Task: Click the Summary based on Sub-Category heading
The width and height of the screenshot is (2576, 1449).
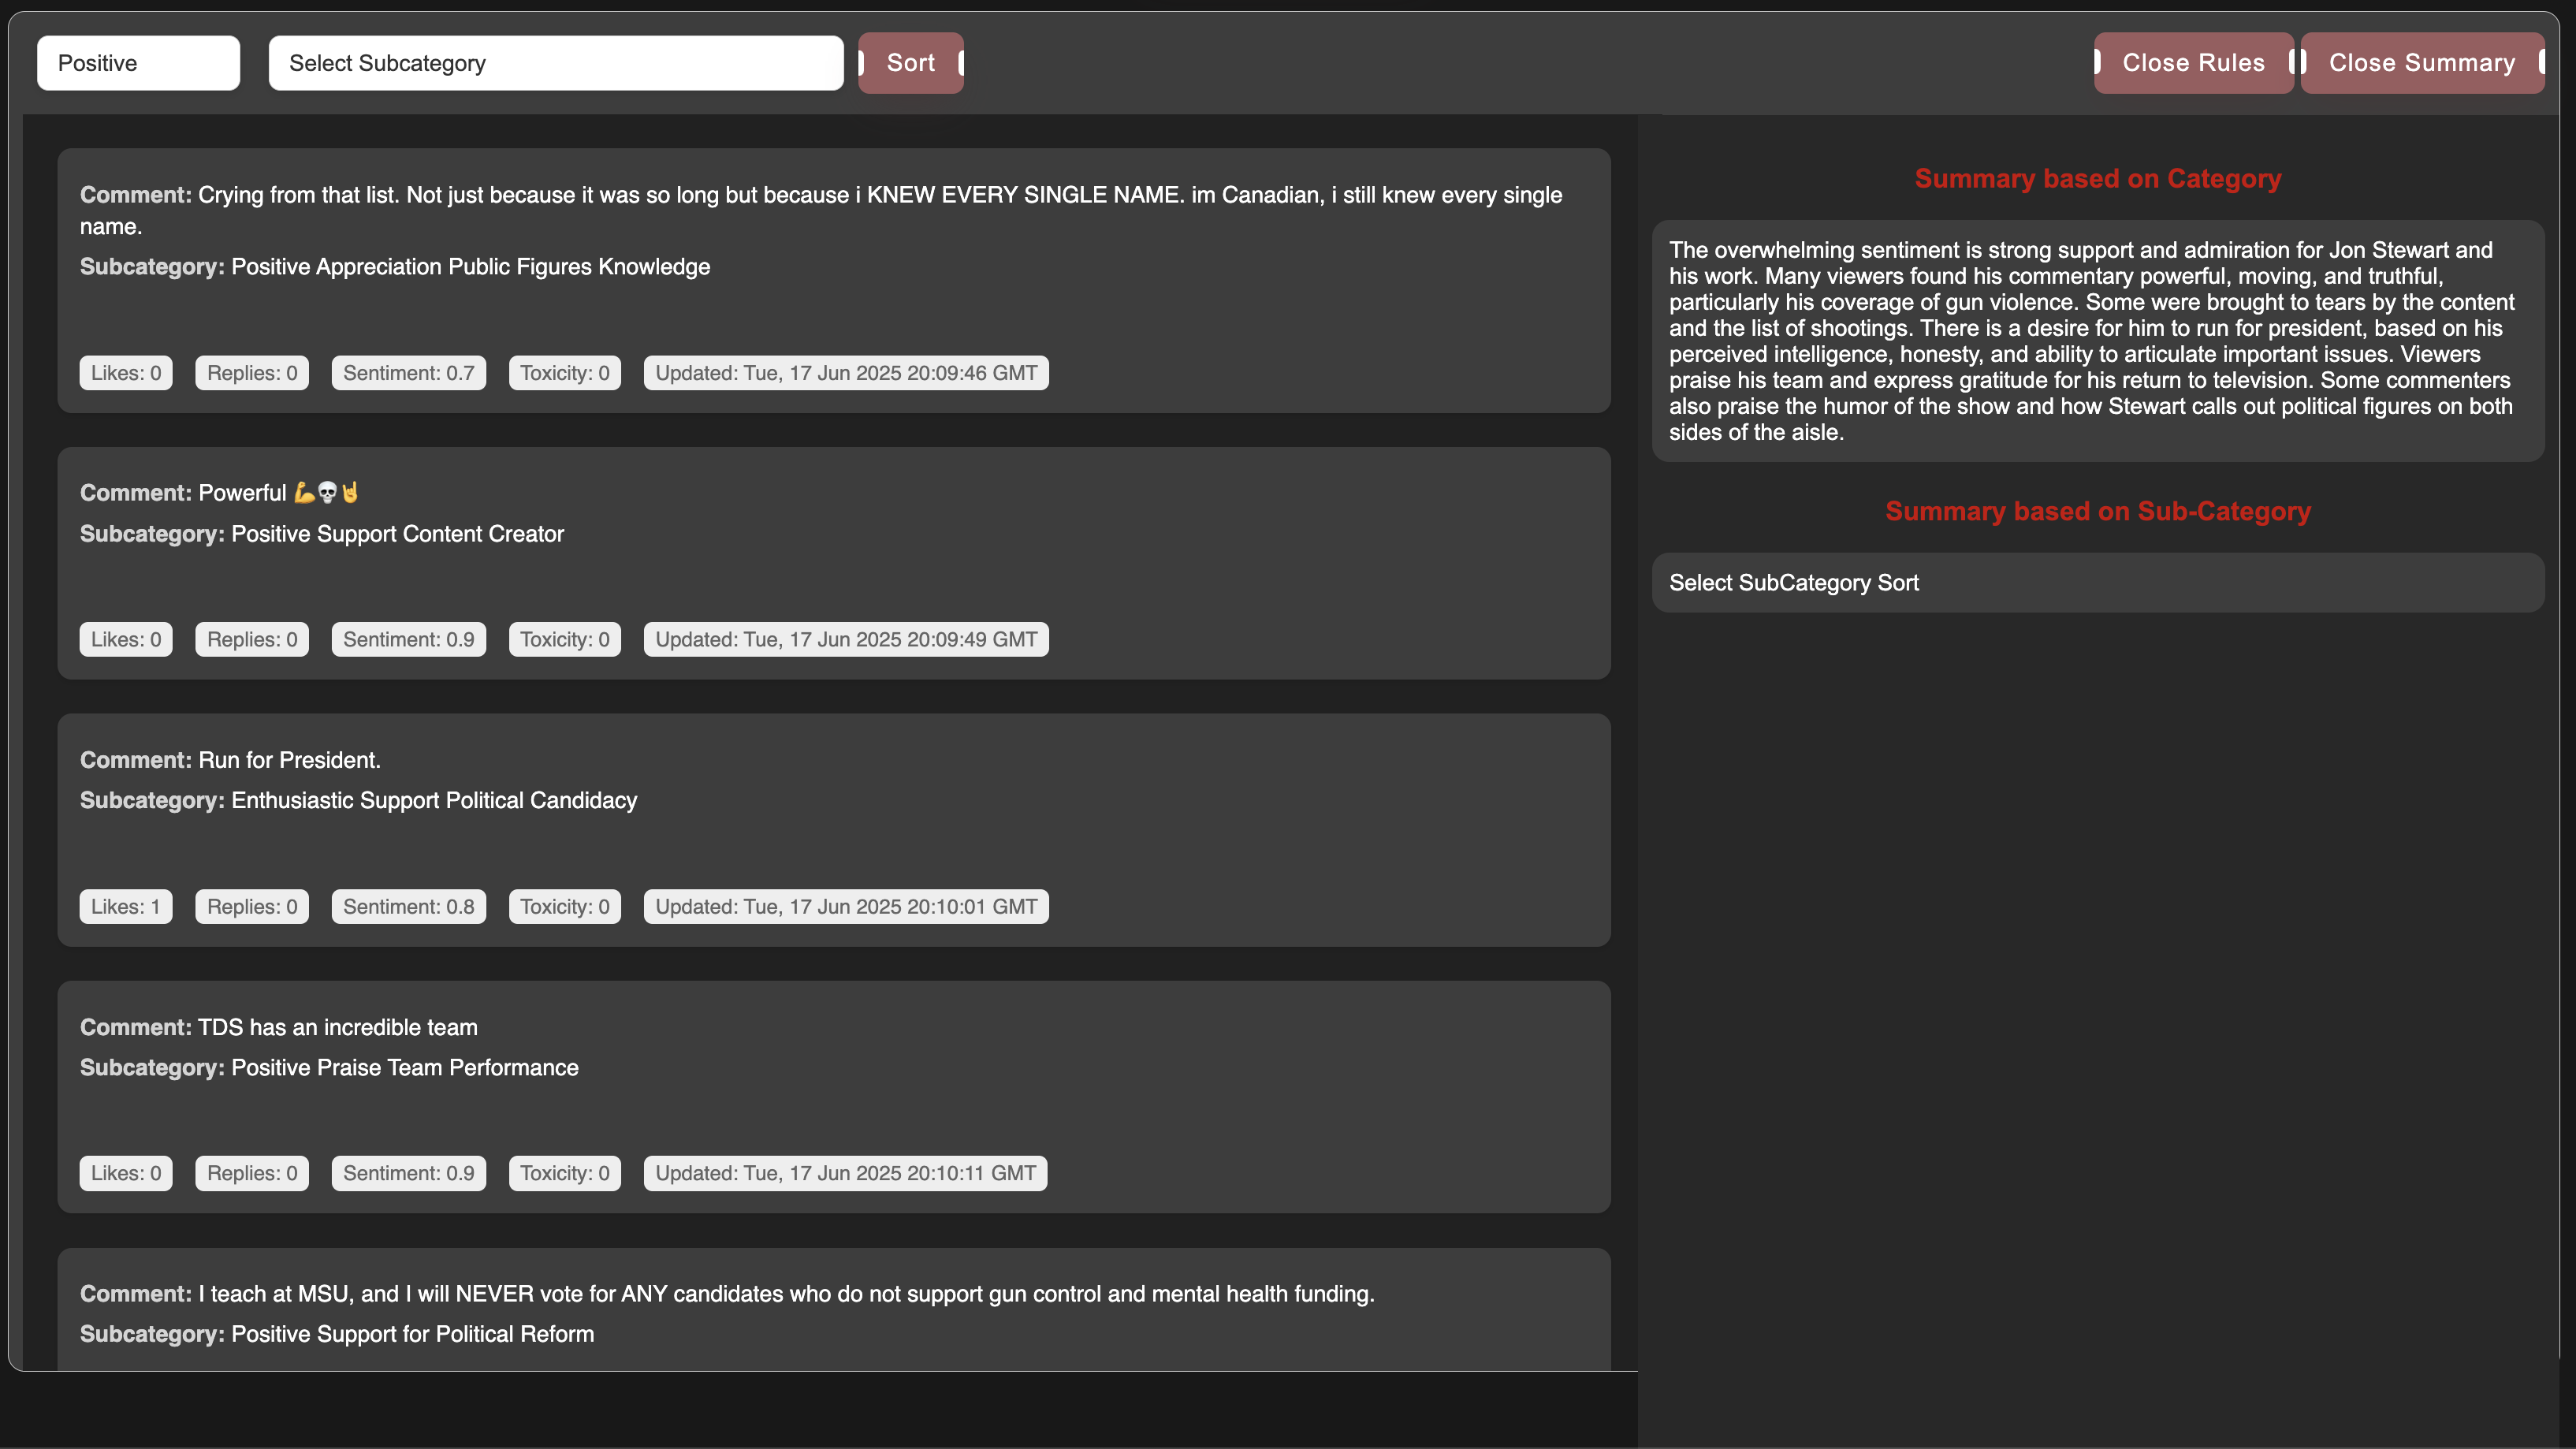Action: [x=2097, y=512]
